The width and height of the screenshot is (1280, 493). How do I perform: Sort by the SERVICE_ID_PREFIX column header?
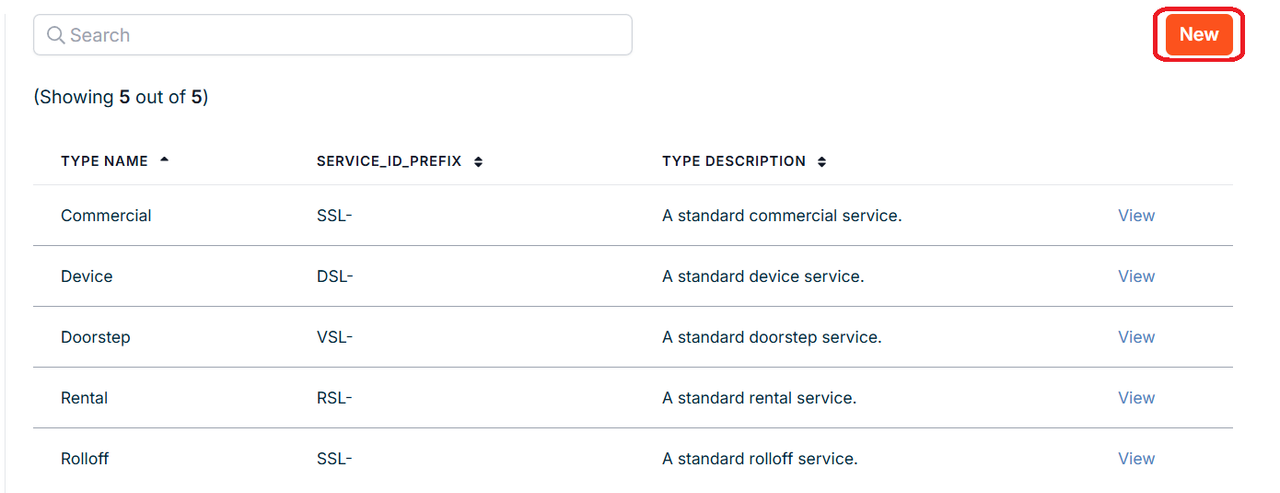click(x=389, y=161)
